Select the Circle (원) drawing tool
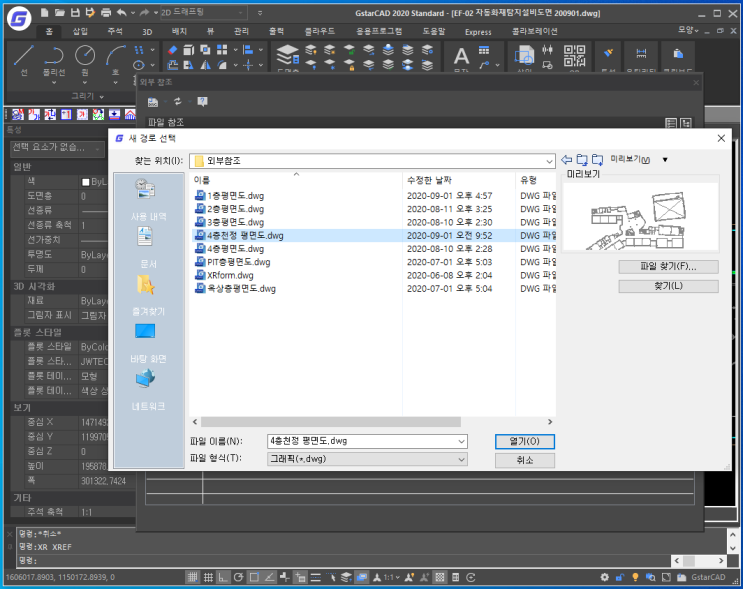This screenshot has width=743, height=589. click(x=85, y=61)
